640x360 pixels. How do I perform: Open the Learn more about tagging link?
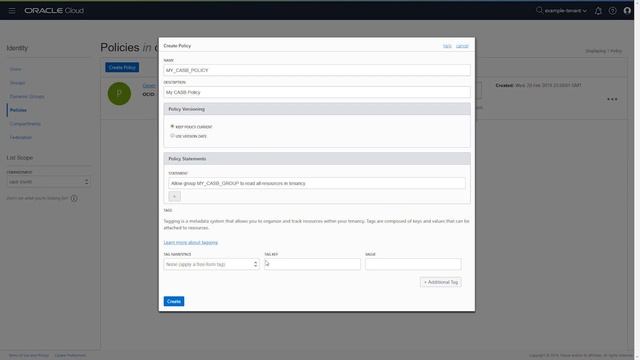click(191, 242)
